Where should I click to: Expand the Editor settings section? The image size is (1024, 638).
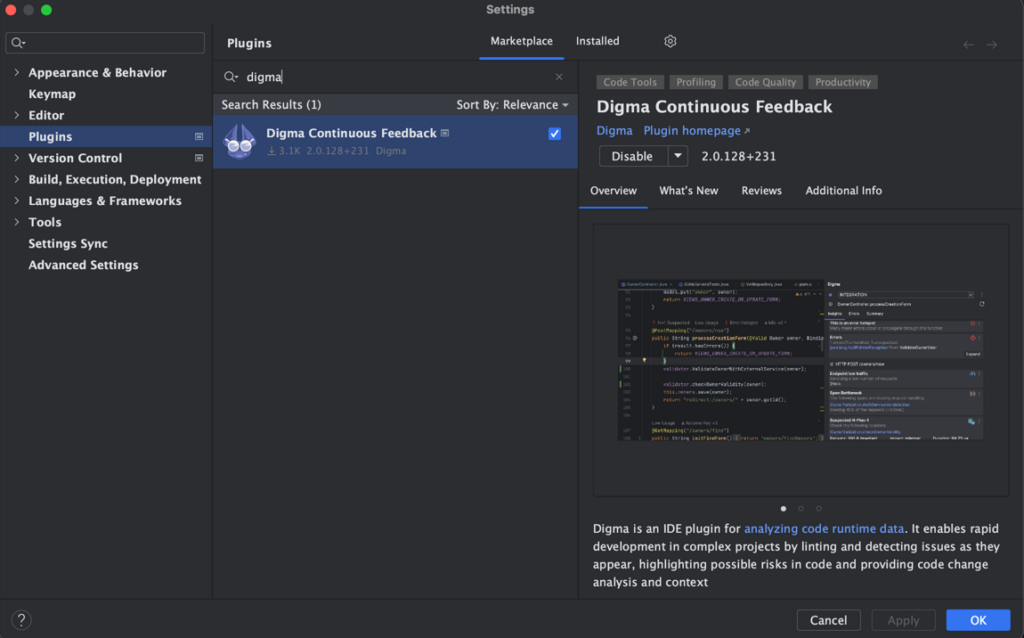(16, 115)
